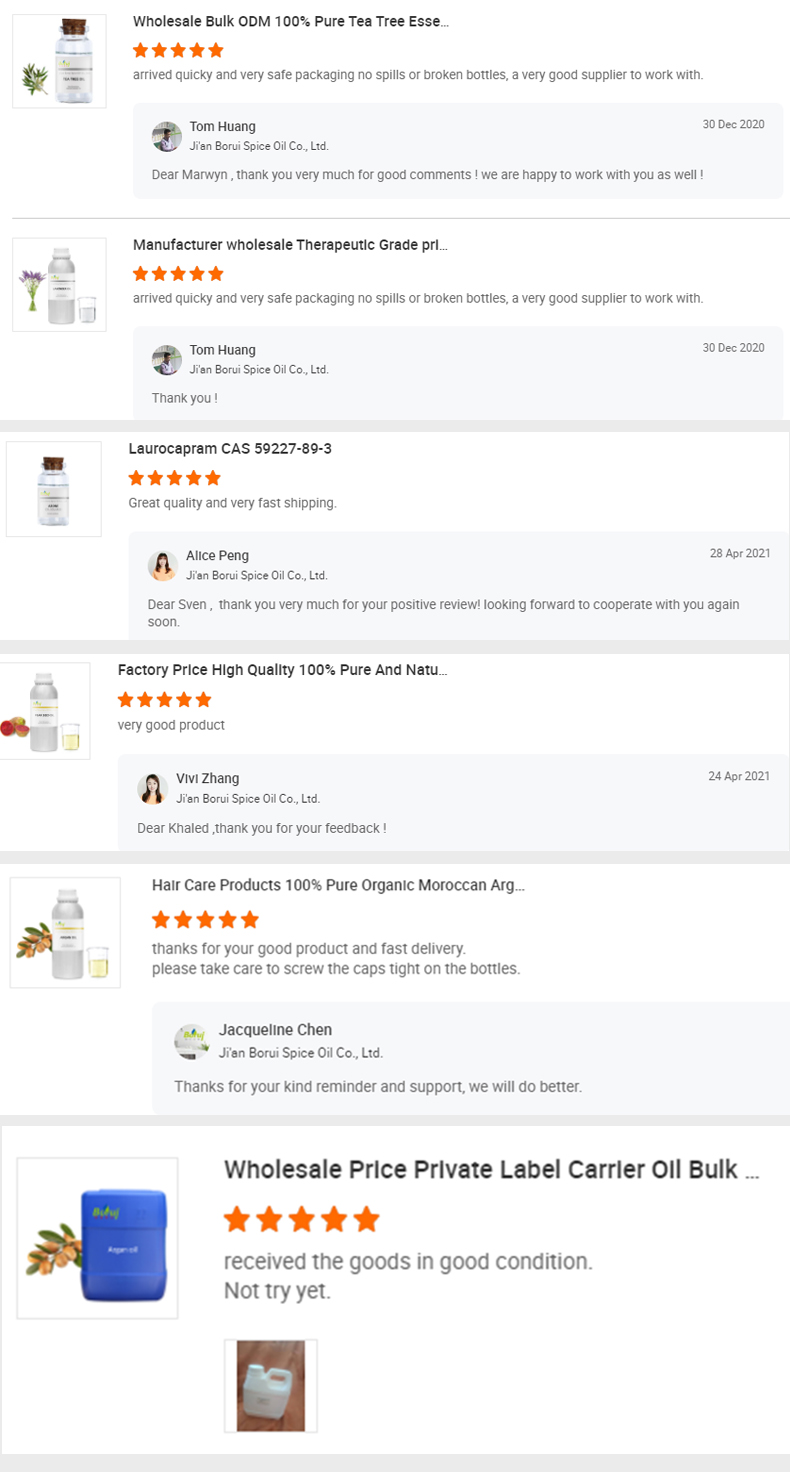Open "Hair Care Products 100% Pure Organic Moroccan" title

click(x=338, y=885)
